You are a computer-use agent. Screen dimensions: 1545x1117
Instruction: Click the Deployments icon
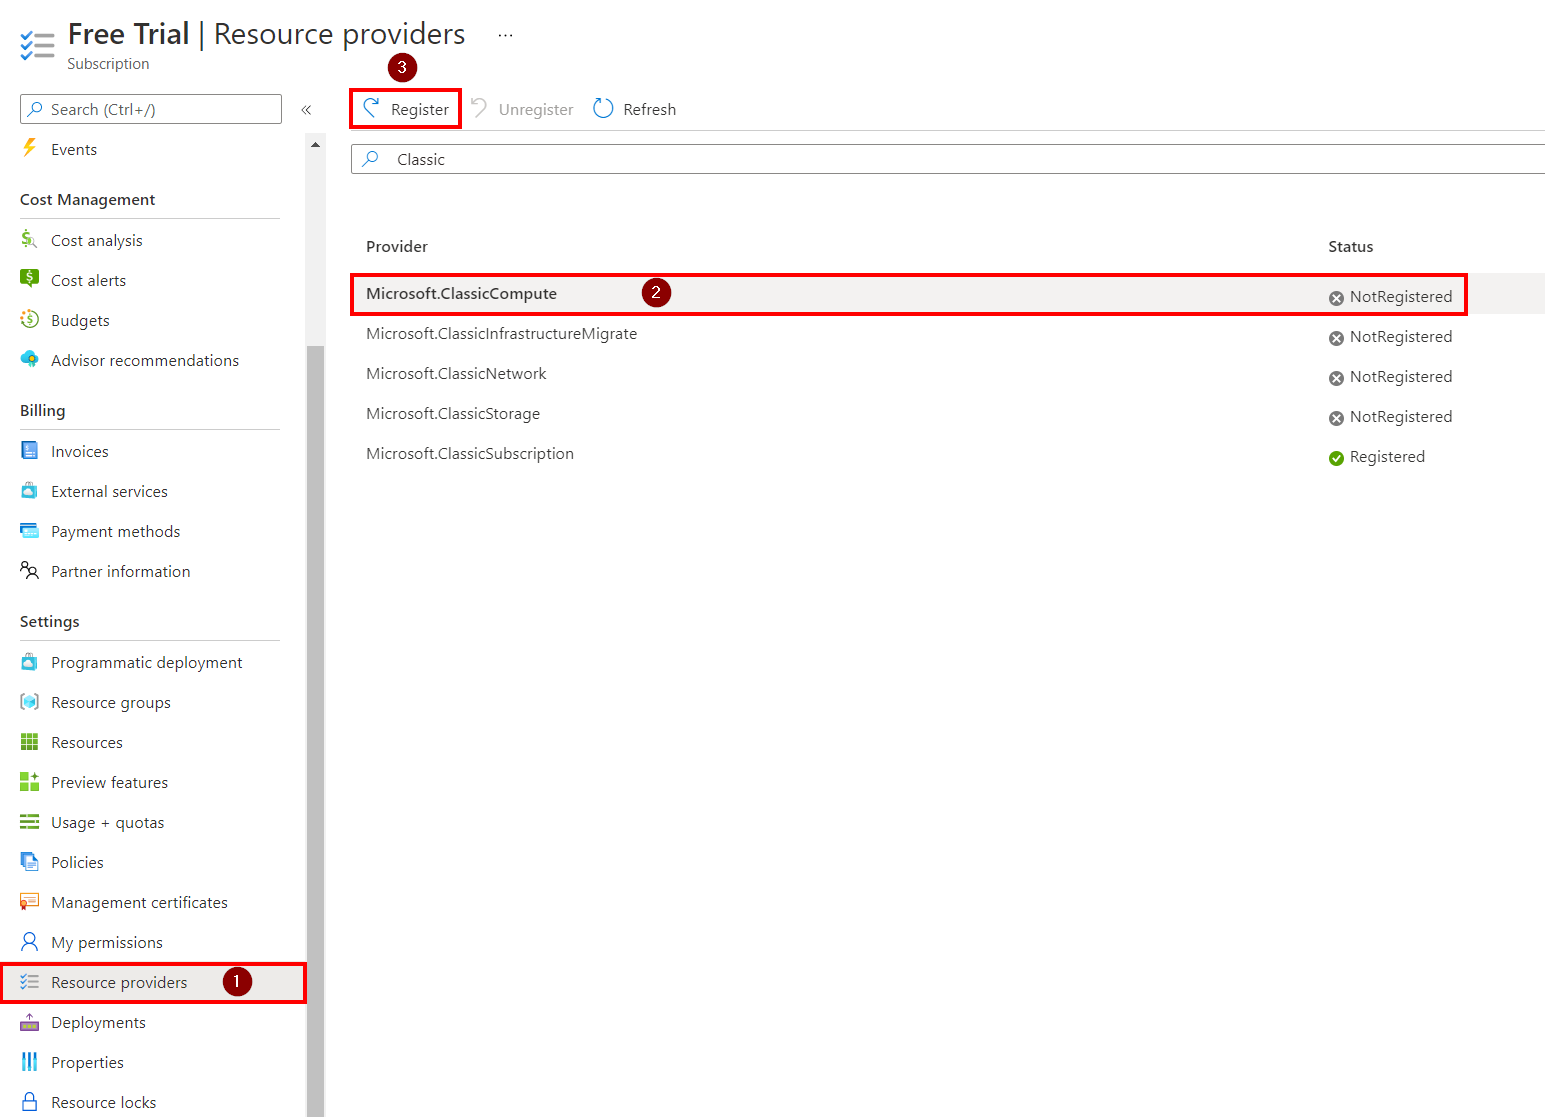coord(29,1022)
